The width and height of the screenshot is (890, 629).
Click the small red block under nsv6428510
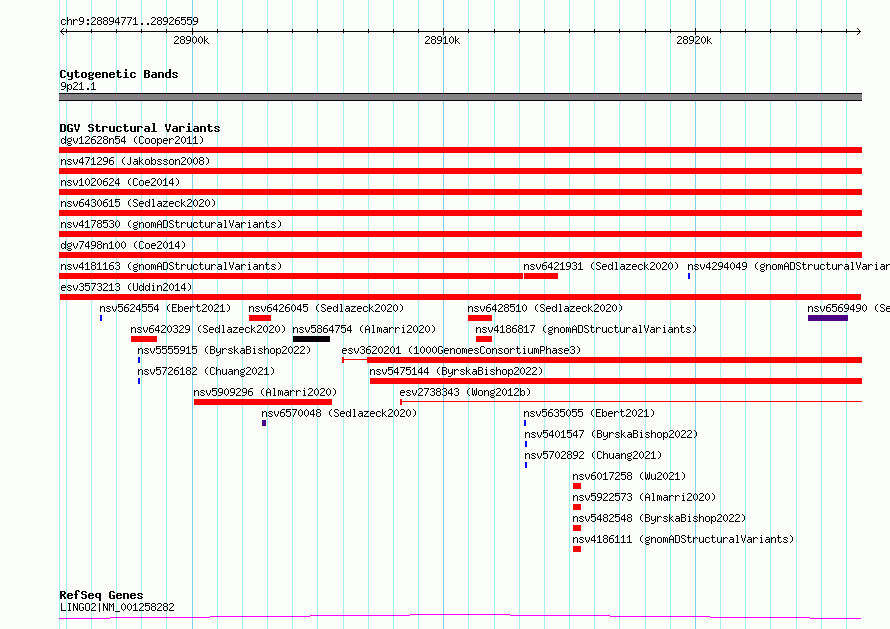point(480,318)
